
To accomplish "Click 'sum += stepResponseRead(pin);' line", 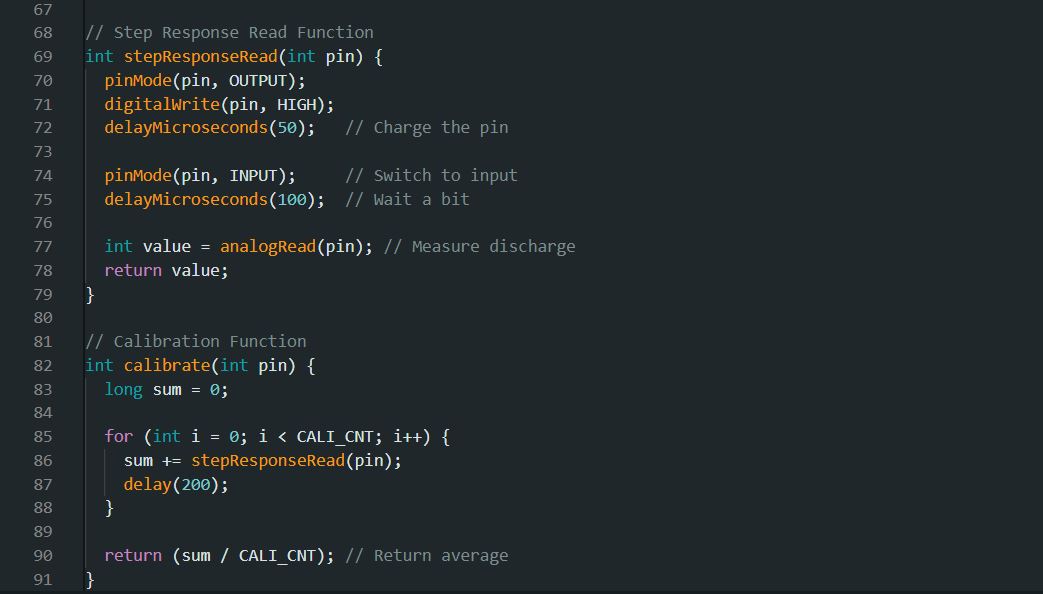I will 263,460.
